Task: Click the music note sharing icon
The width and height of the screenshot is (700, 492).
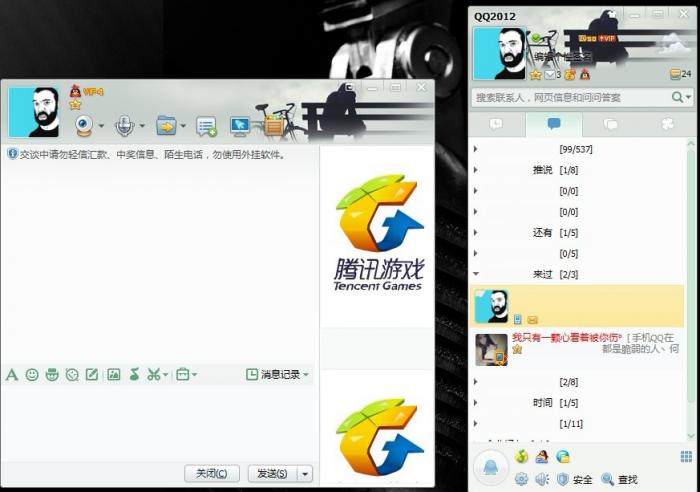Action: coord(134,374)
